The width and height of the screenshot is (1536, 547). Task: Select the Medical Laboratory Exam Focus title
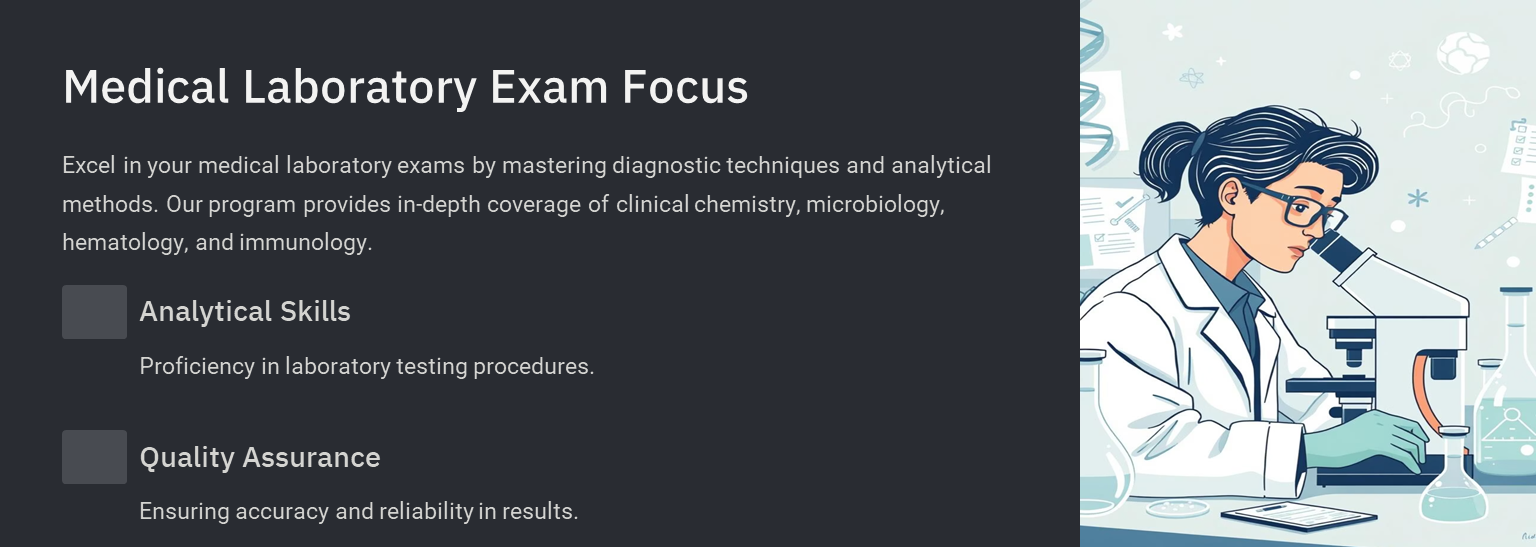[x=405, y=86]
